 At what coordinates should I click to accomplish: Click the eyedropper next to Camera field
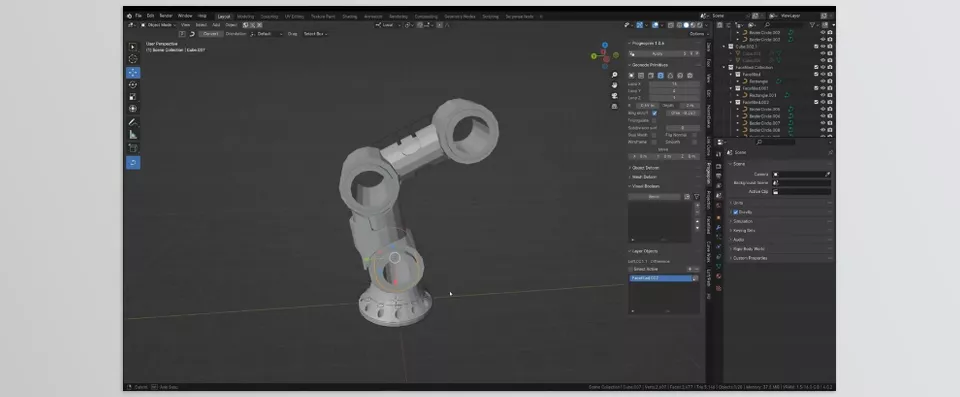[x=828, y=175]
